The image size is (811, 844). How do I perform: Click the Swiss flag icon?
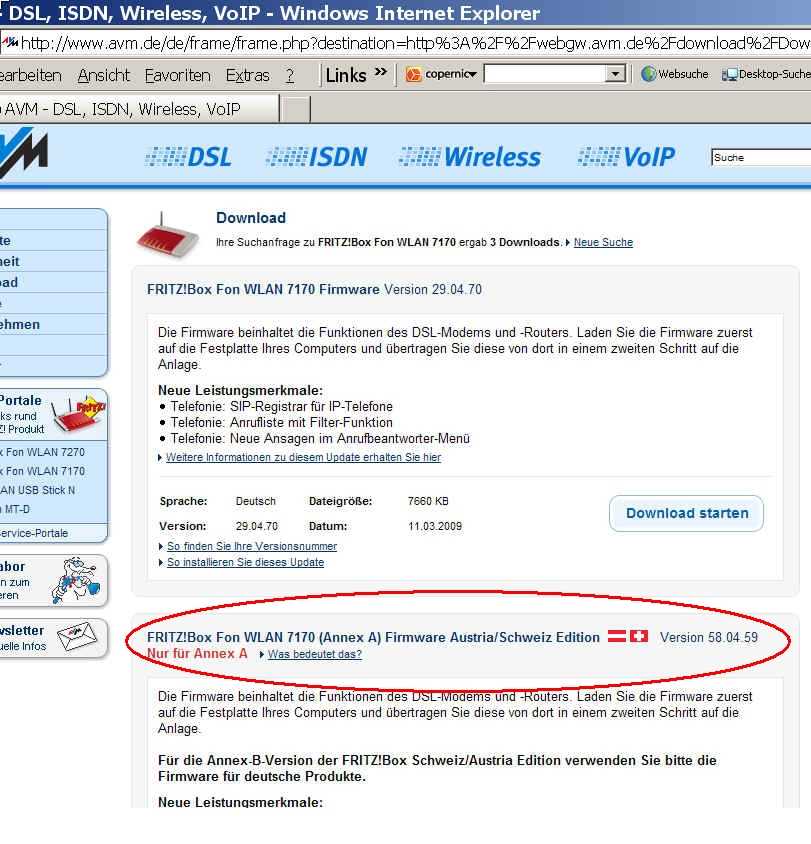click(639, 637)
